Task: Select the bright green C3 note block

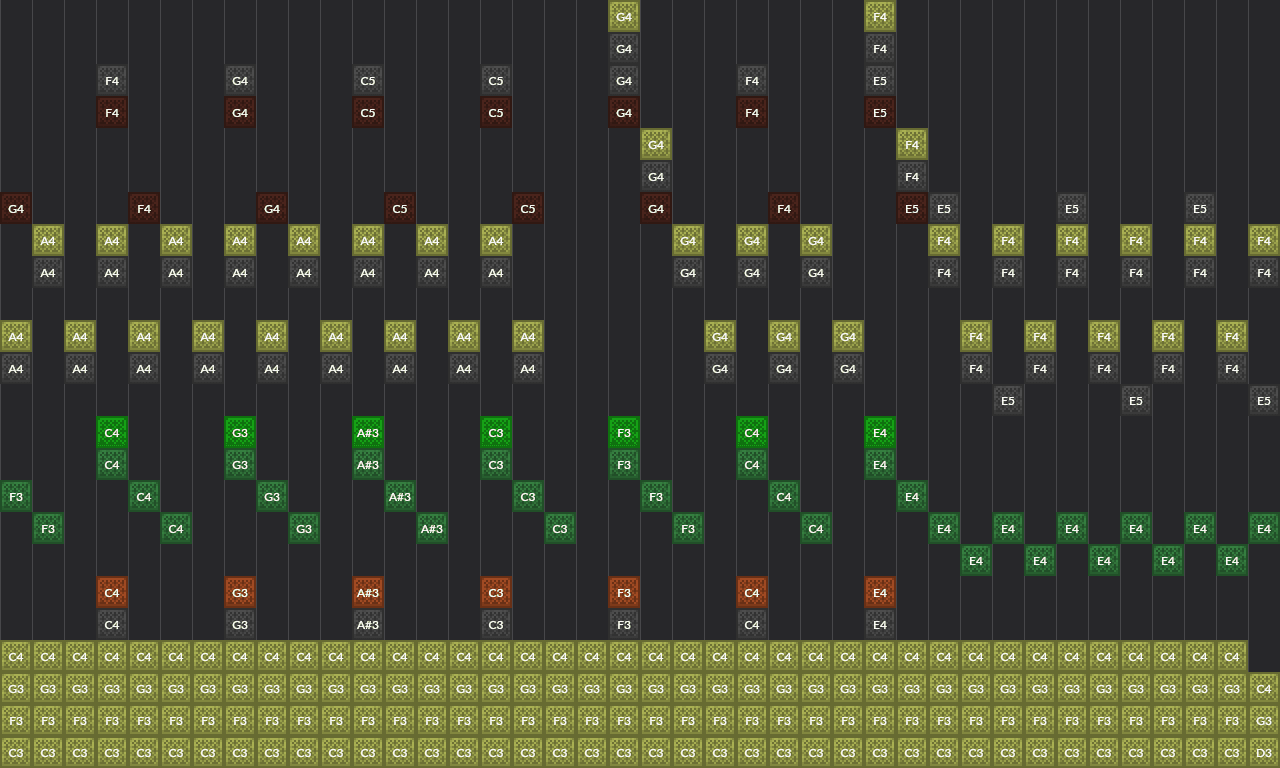Action: (496, 433)
